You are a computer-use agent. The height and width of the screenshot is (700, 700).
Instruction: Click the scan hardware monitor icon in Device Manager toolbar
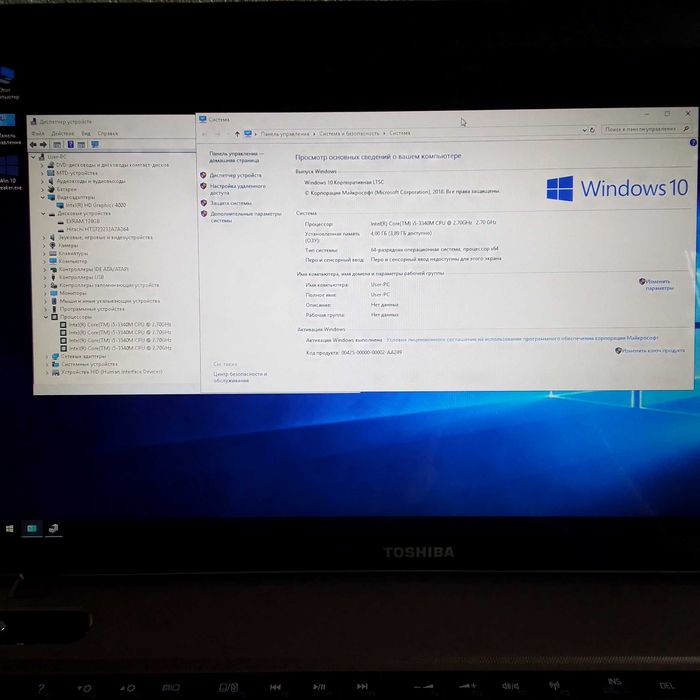point(95,144)
